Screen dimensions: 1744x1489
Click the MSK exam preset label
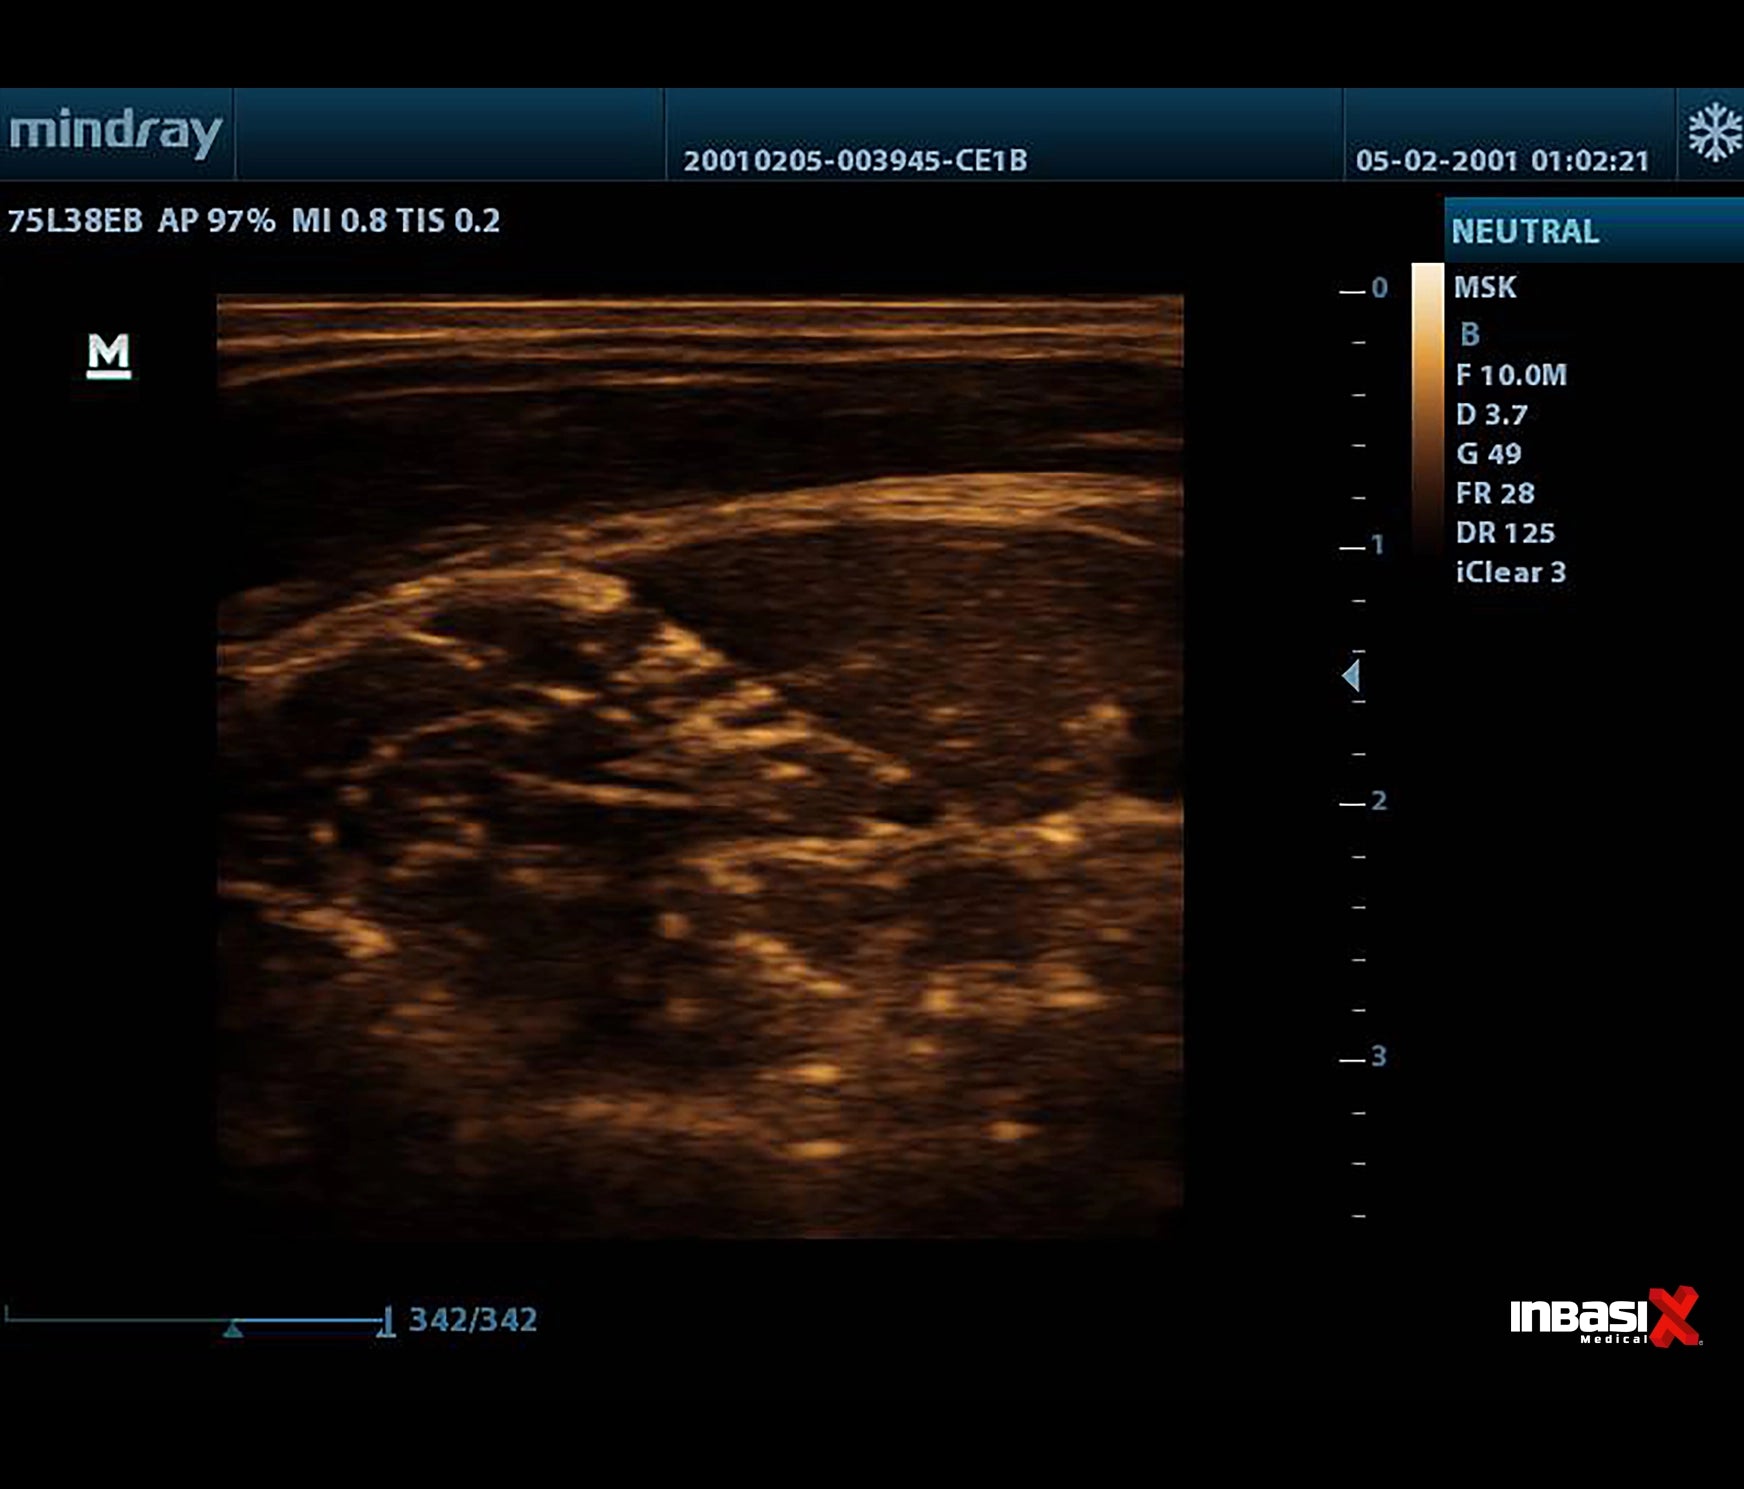pyautogui.click(x=1485, y=288)
